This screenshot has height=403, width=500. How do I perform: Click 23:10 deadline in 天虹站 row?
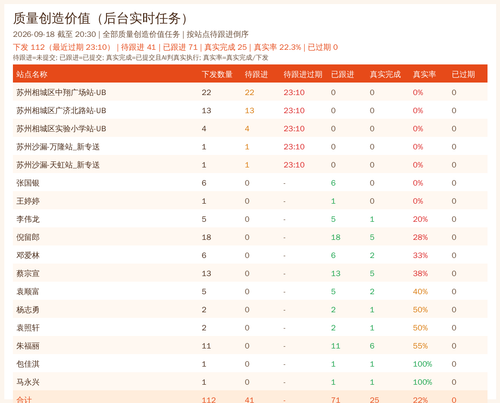pos(294,165)
